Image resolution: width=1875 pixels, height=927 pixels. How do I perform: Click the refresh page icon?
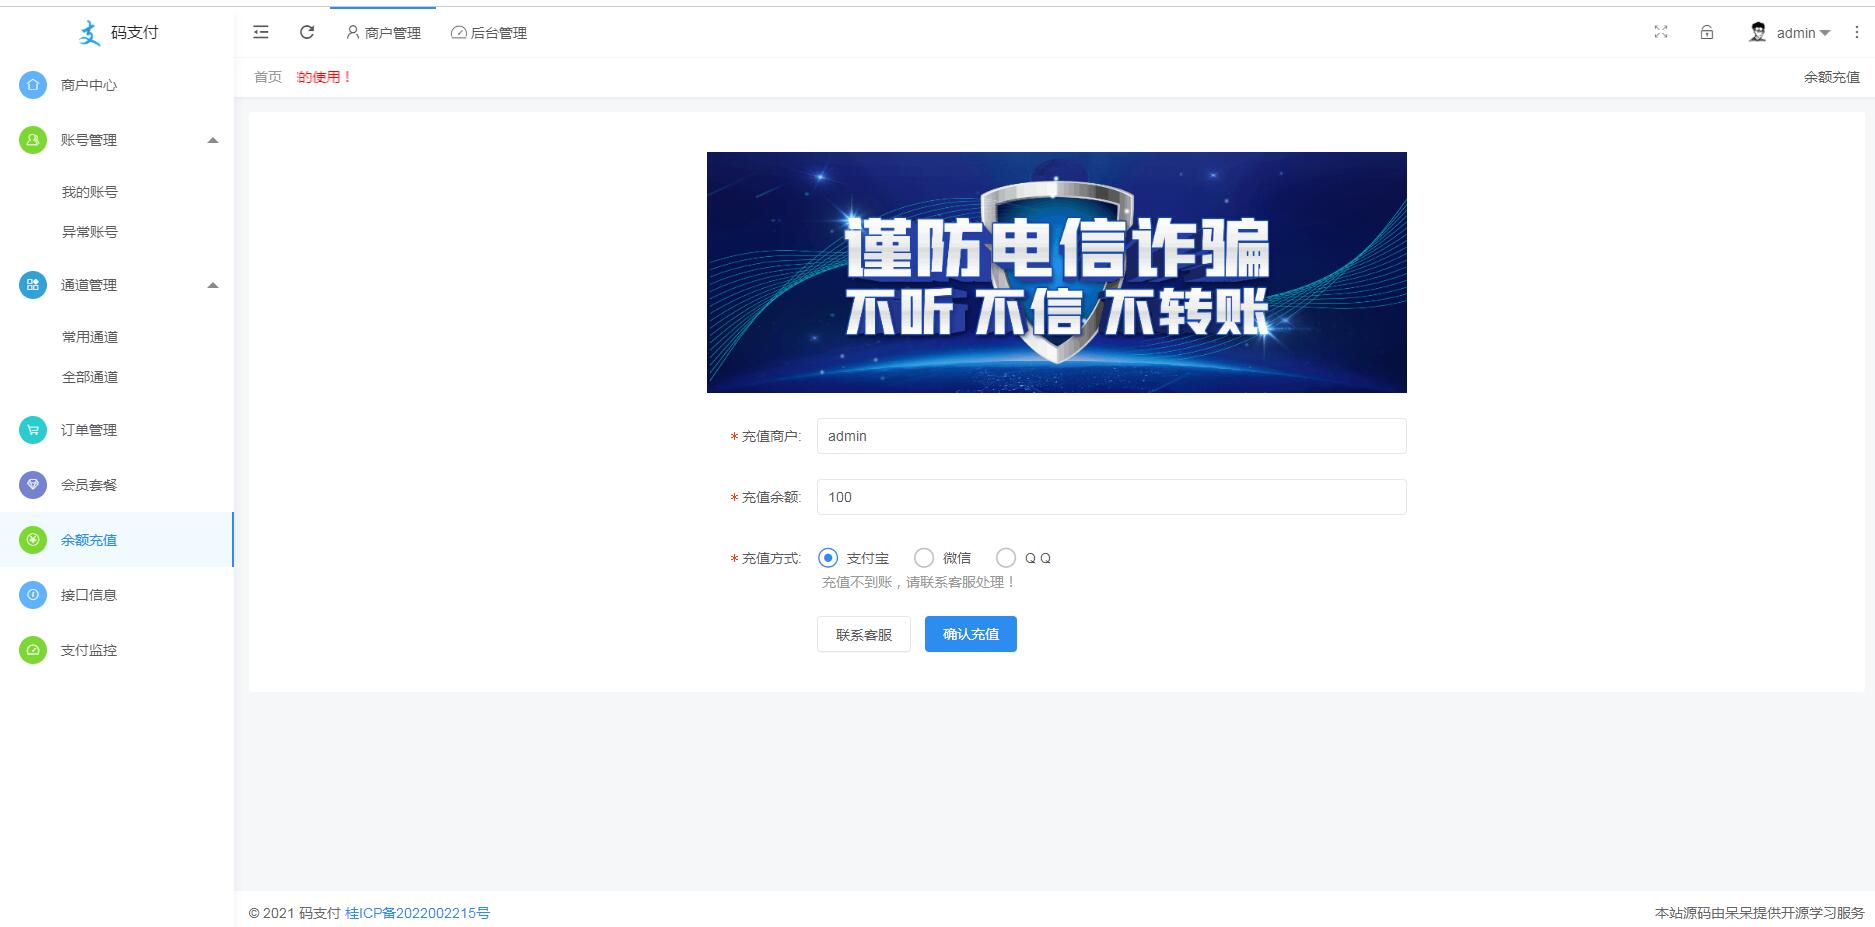point(307,32)
